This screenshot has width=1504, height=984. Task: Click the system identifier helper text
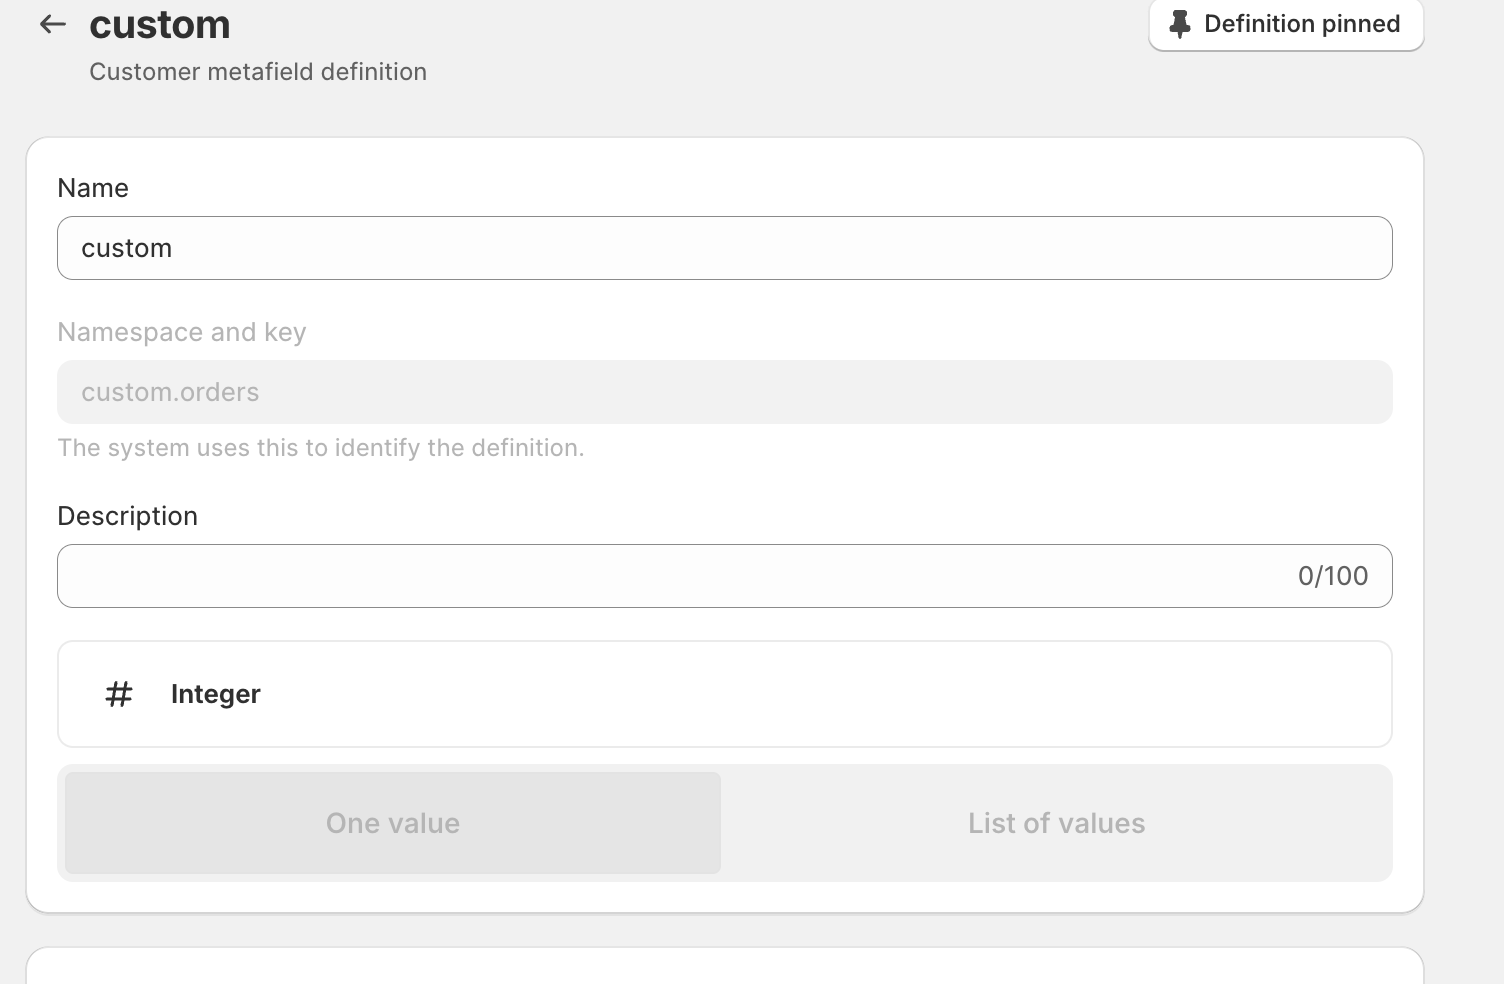[320, 448]
